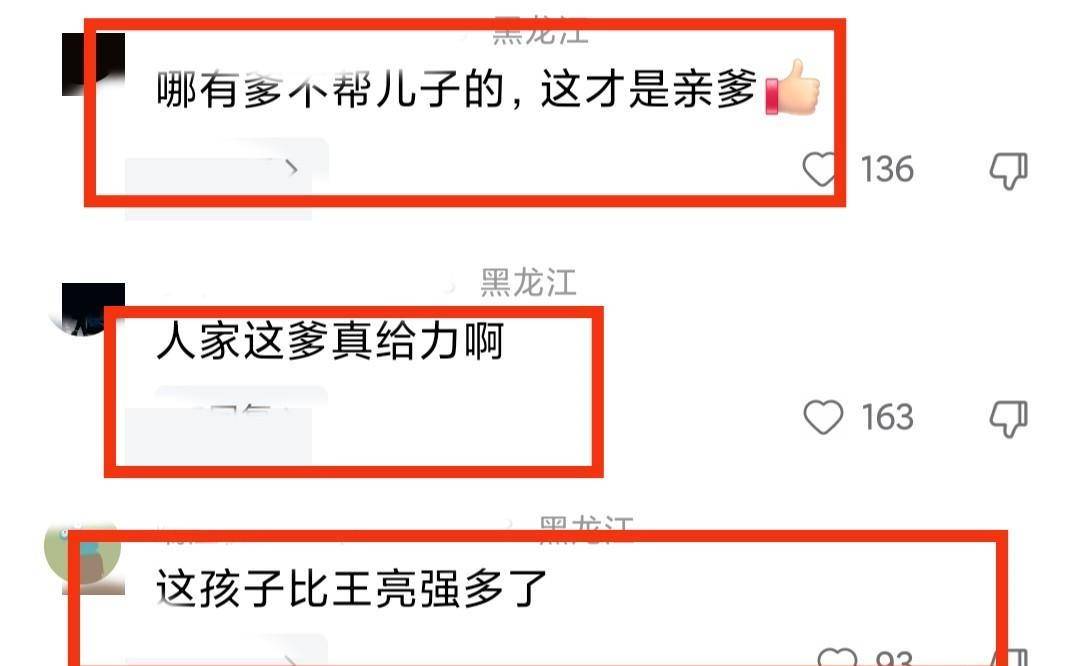Screen dimensions: 1080x666
Task: Click the 黑龙江 label above the first comment
Action: coord(541,31)
